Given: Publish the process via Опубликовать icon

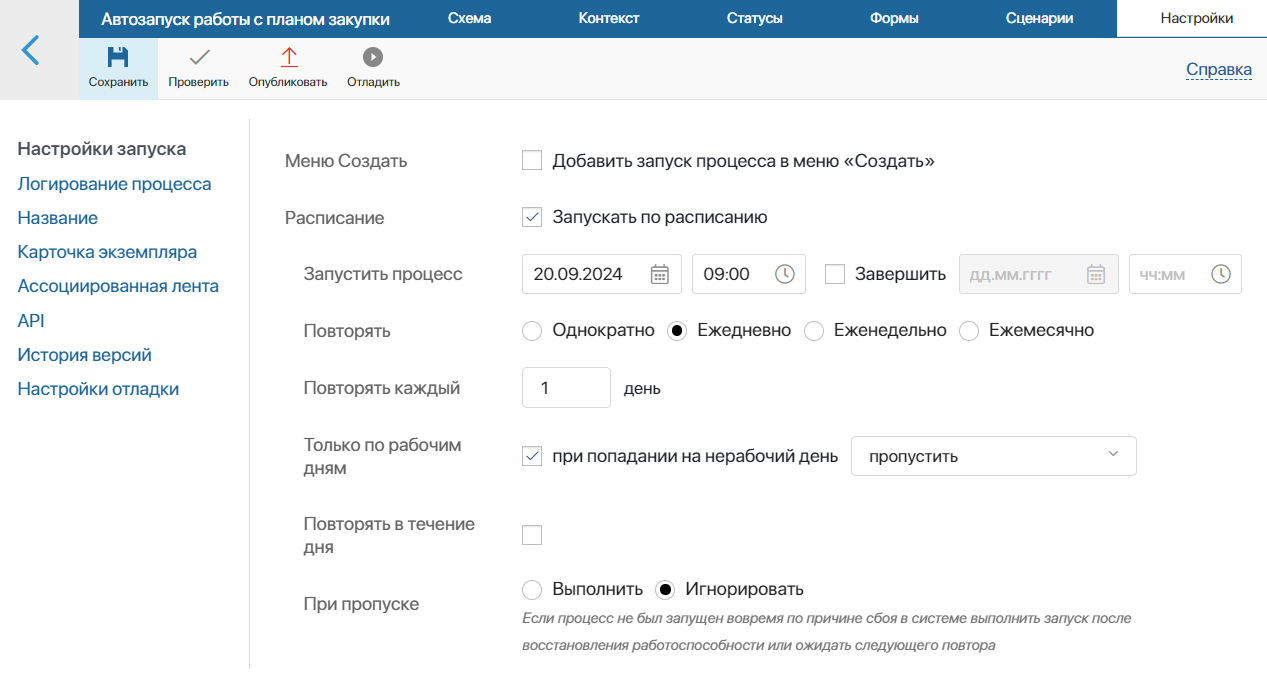Looking at the screenshot, I should (x=288, y=58).
